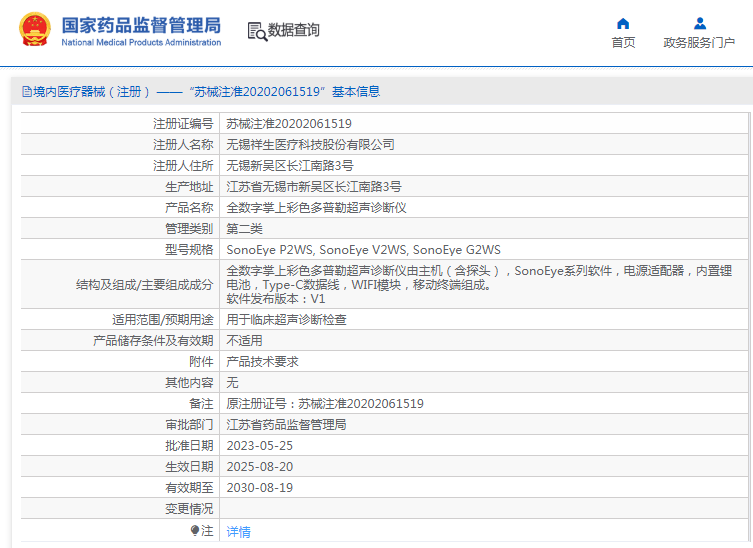Viewport: 753px width, 548px height.
Task: Click the house icon above 首页
Action: (623, 23)
